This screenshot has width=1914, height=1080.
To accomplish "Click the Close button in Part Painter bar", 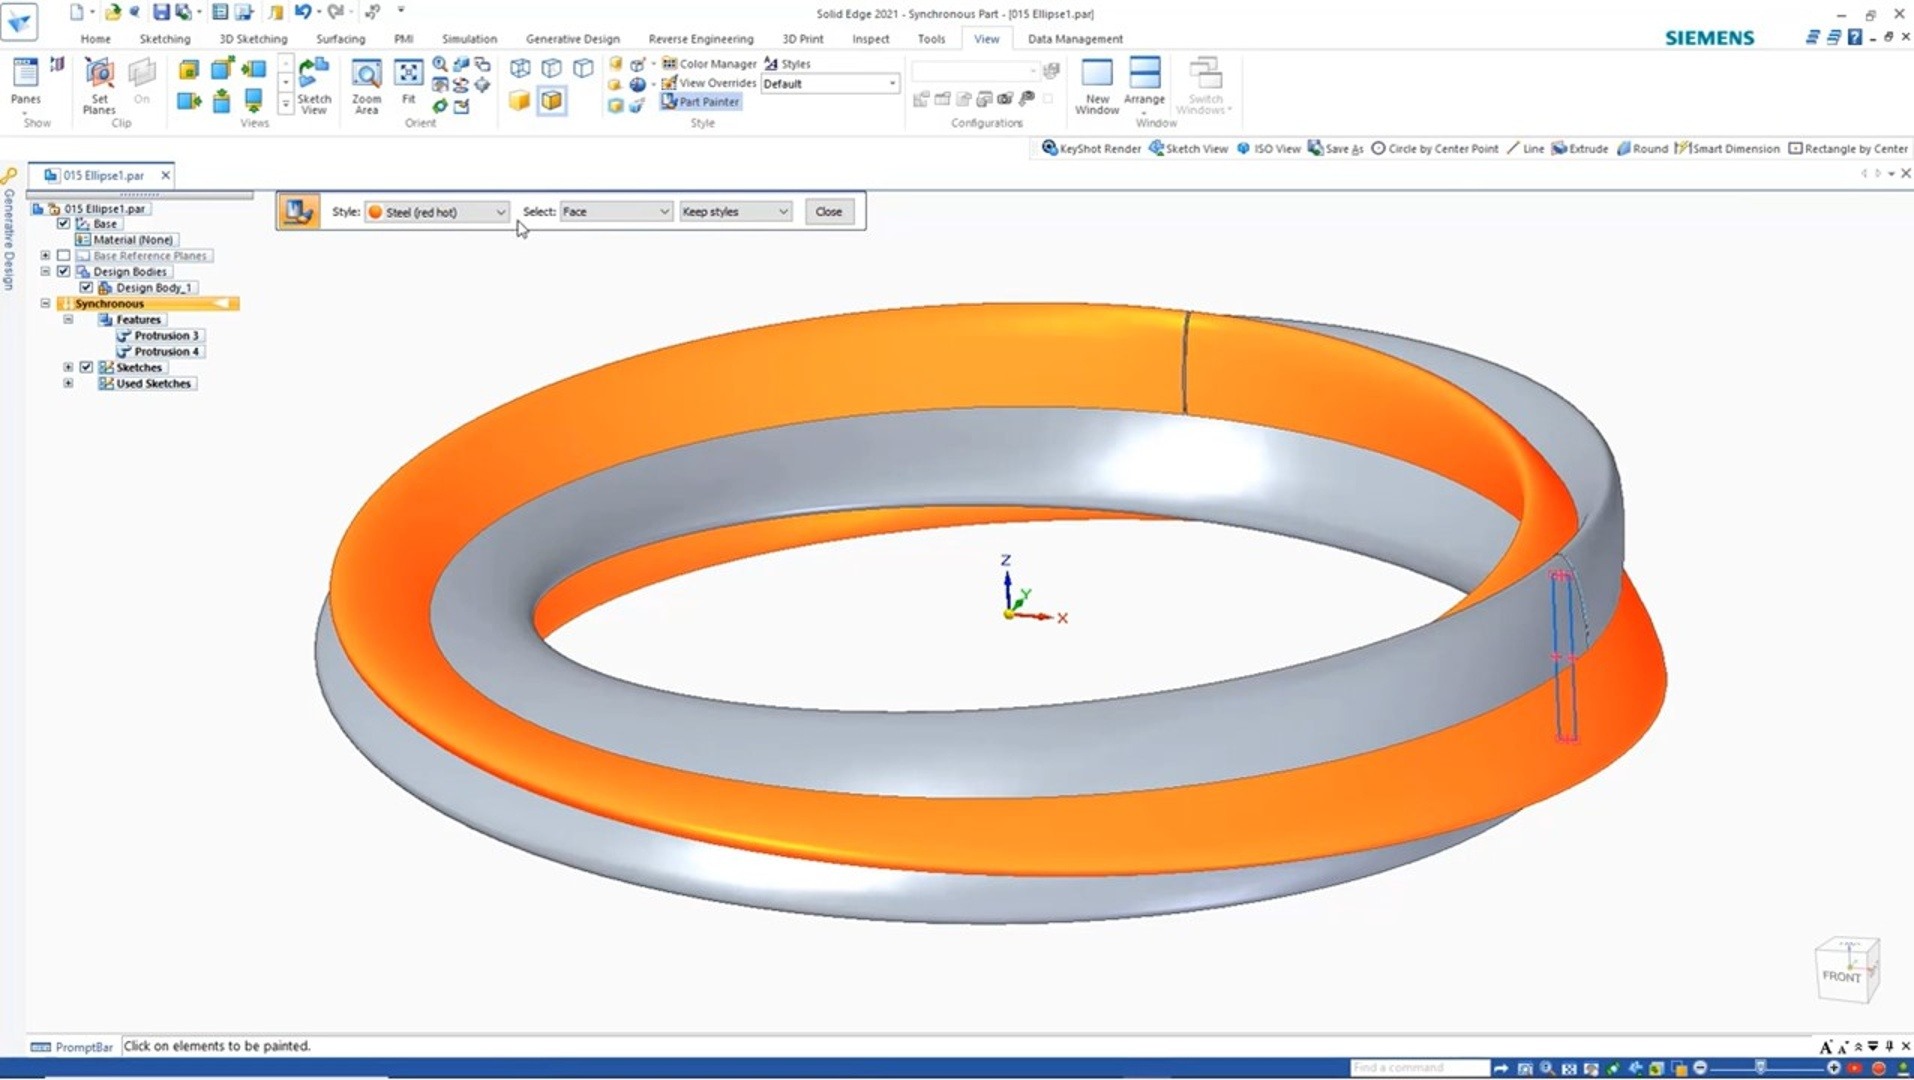I will click(x=828, y=212).
